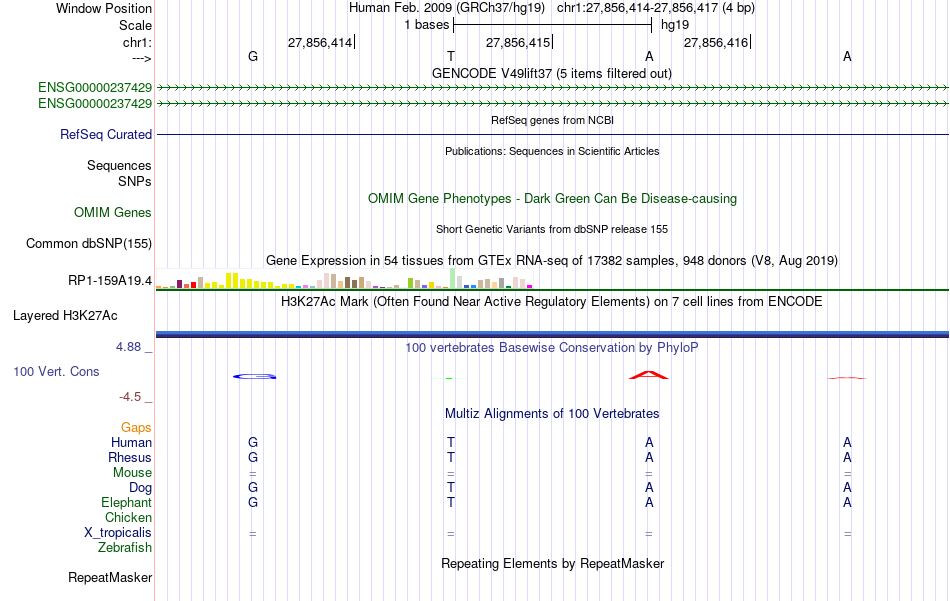Viewport: 950px width, 601px height.
Task: Click the tall light-green bar in GTEx chart
Action: 453,278
